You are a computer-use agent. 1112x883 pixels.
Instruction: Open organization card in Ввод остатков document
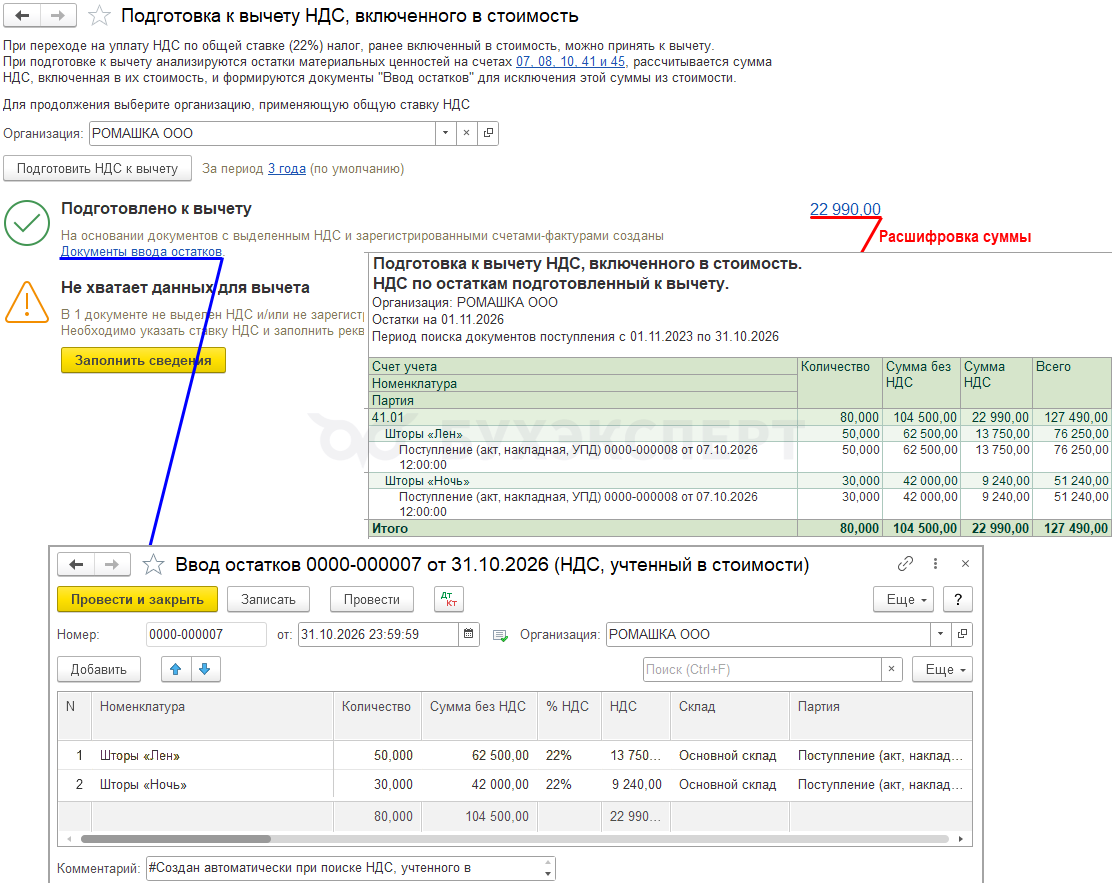[962, 634]
